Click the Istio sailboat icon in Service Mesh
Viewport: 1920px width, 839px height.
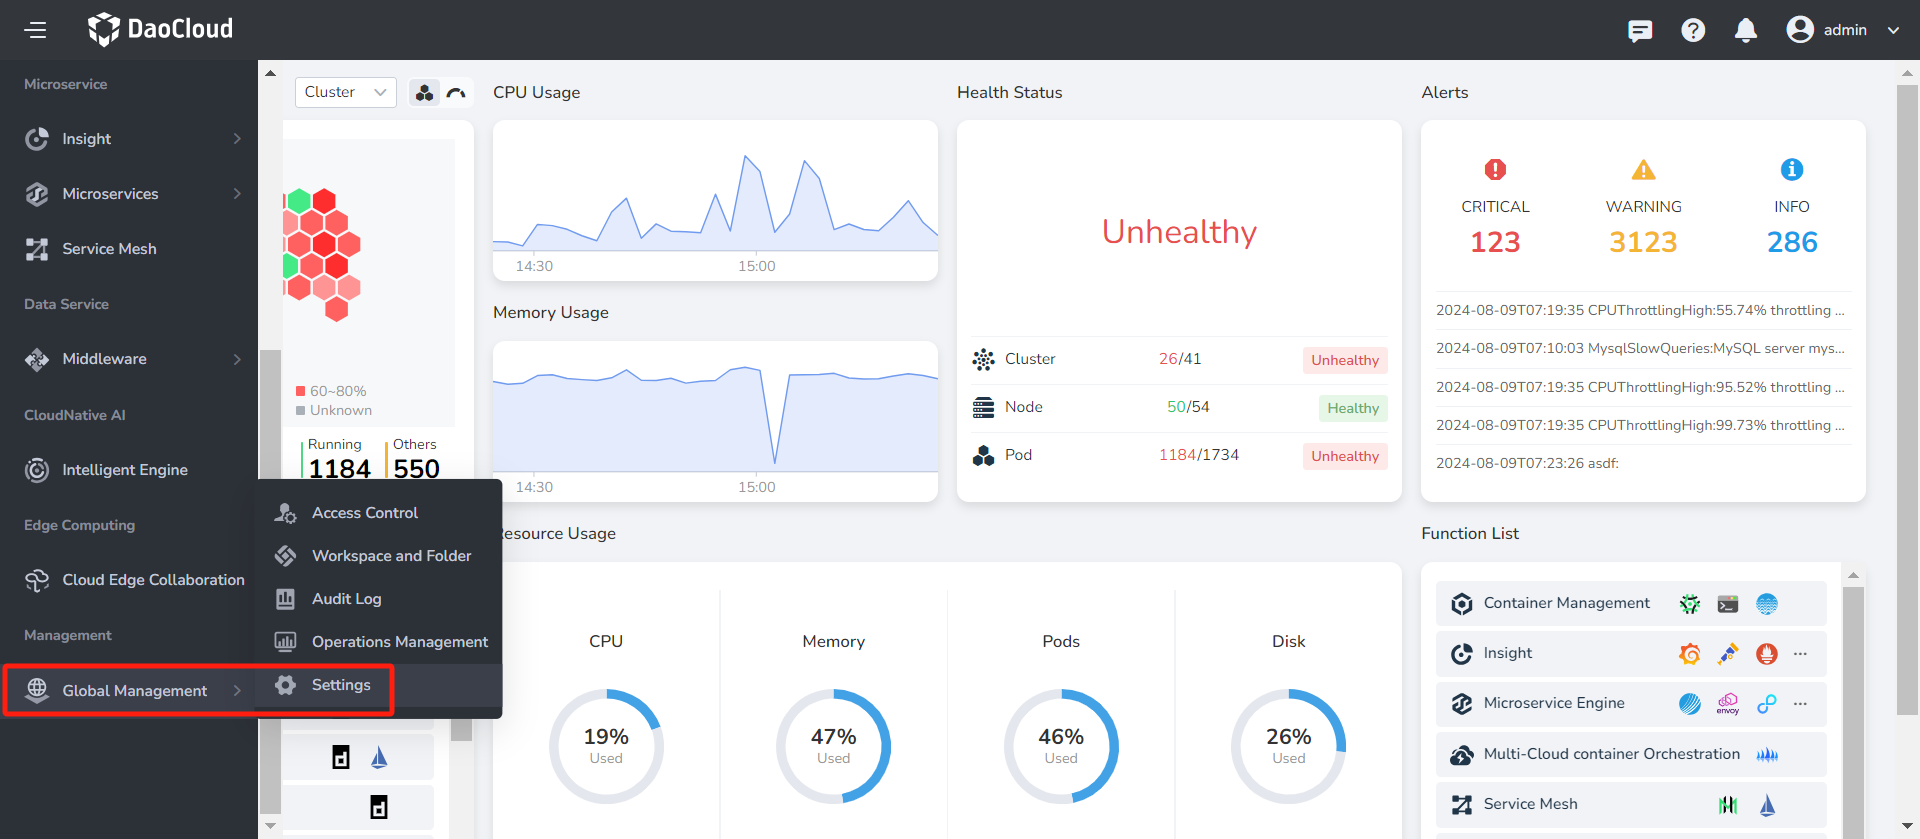coord(1767,805)
